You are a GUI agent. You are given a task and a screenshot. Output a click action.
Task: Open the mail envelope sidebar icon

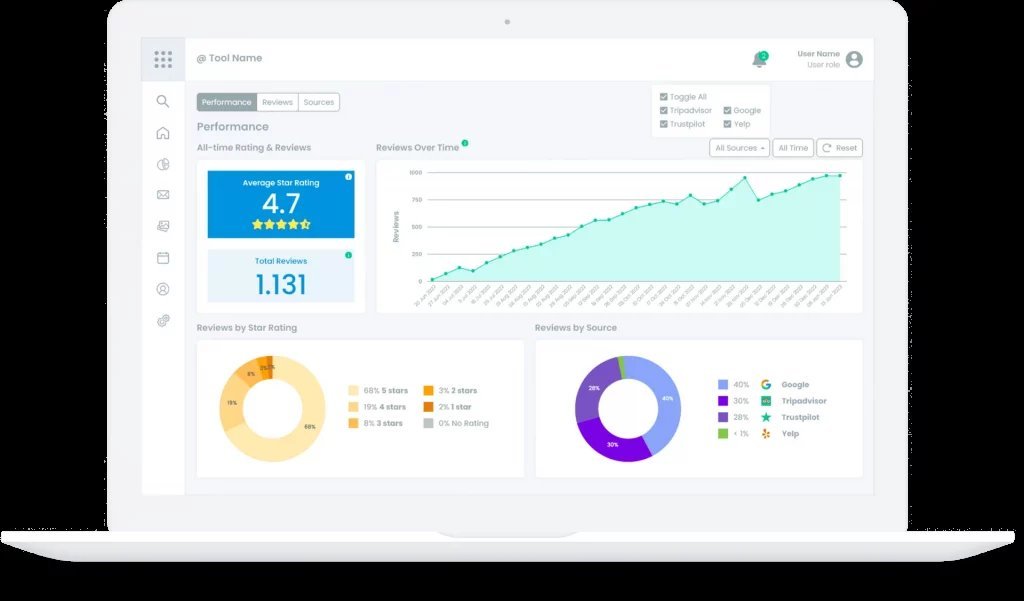pos(163,195)
